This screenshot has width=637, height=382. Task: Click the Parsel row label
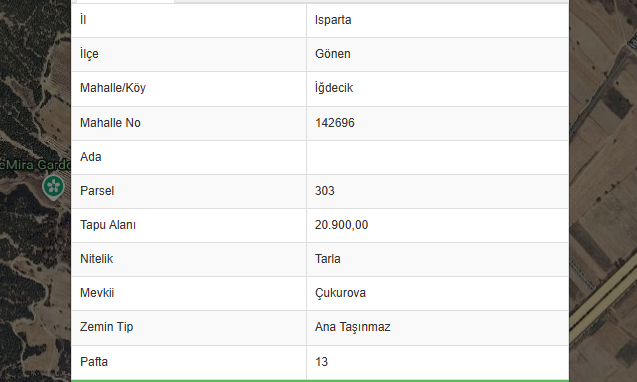pos(97,191)
